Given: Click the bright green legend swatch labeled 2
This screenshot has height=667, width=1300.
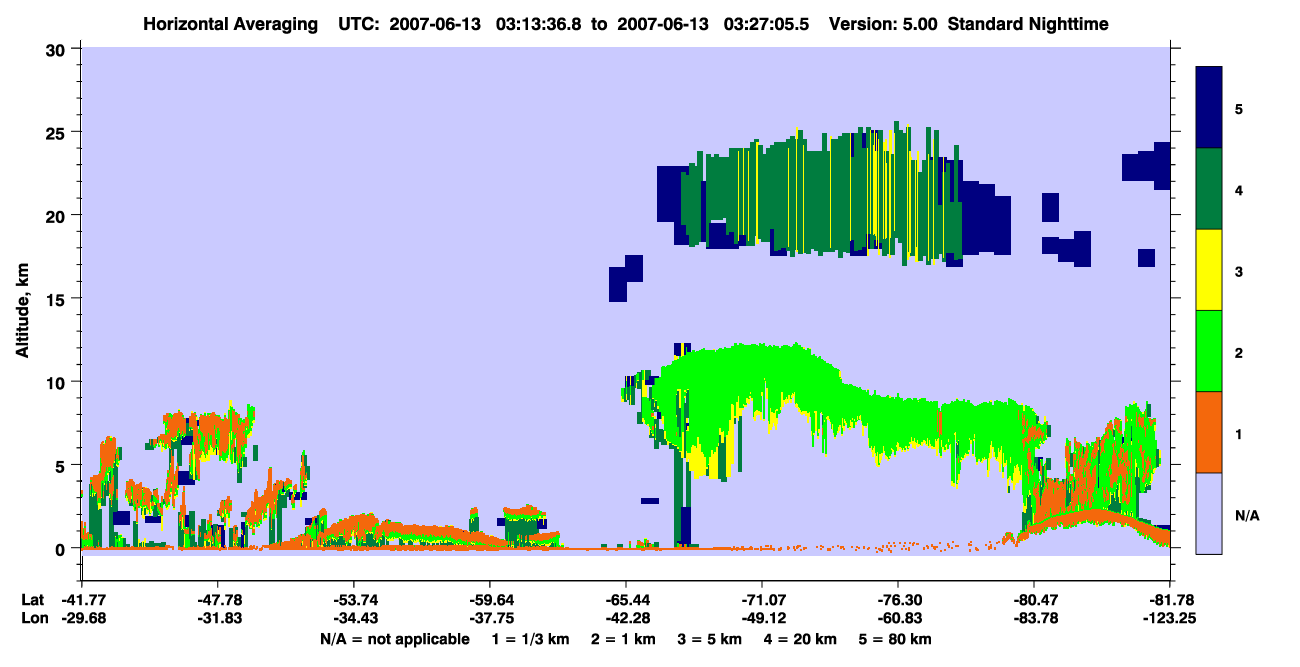Looking at the screenshot, I should pos(1209,351).
